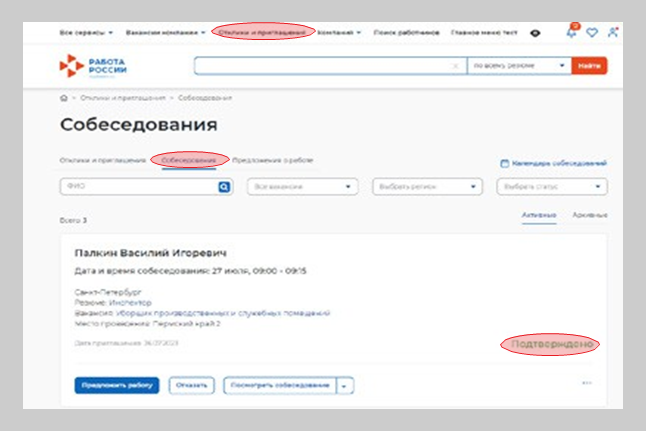Open favorites heart icon
This screenshot has width=646, height=431.
click(592, 32)
